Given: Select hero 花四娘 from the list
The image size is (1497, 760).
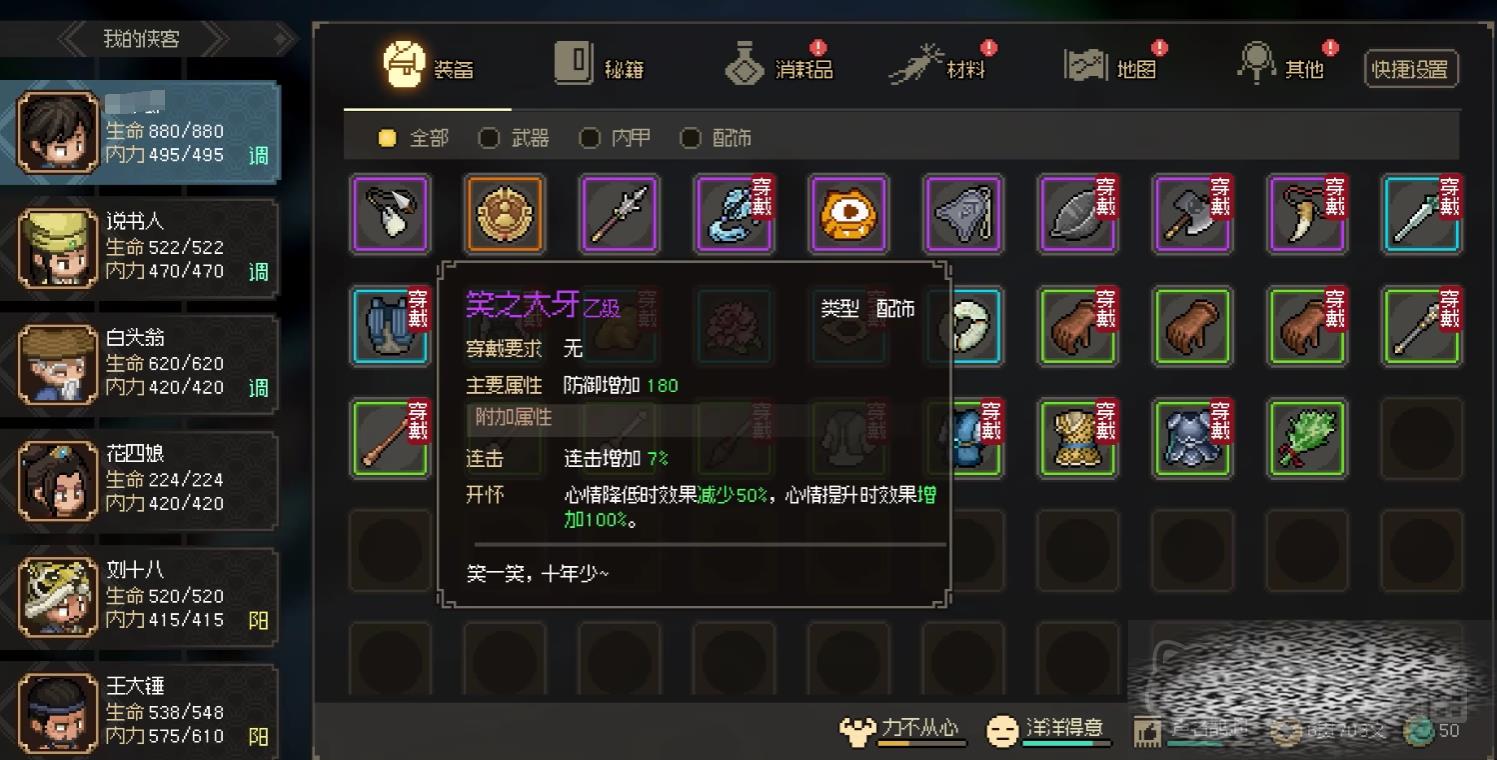Looking at the screenshot, I should tap(140, 480).
